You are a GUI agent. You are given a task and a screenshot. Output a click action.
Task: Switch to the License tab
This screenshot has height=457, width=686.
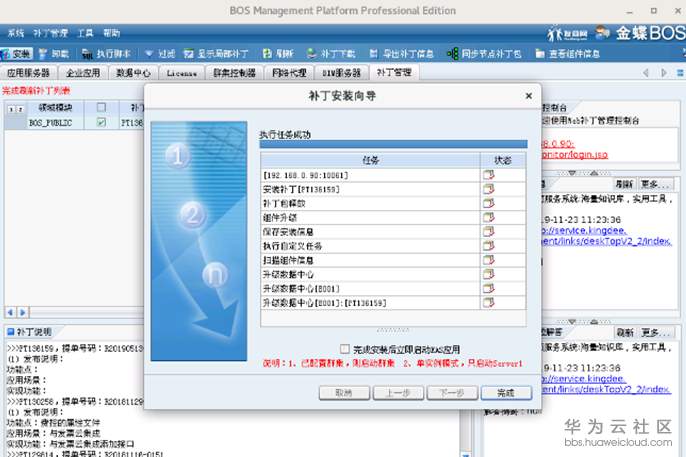[x=182, y=73]
